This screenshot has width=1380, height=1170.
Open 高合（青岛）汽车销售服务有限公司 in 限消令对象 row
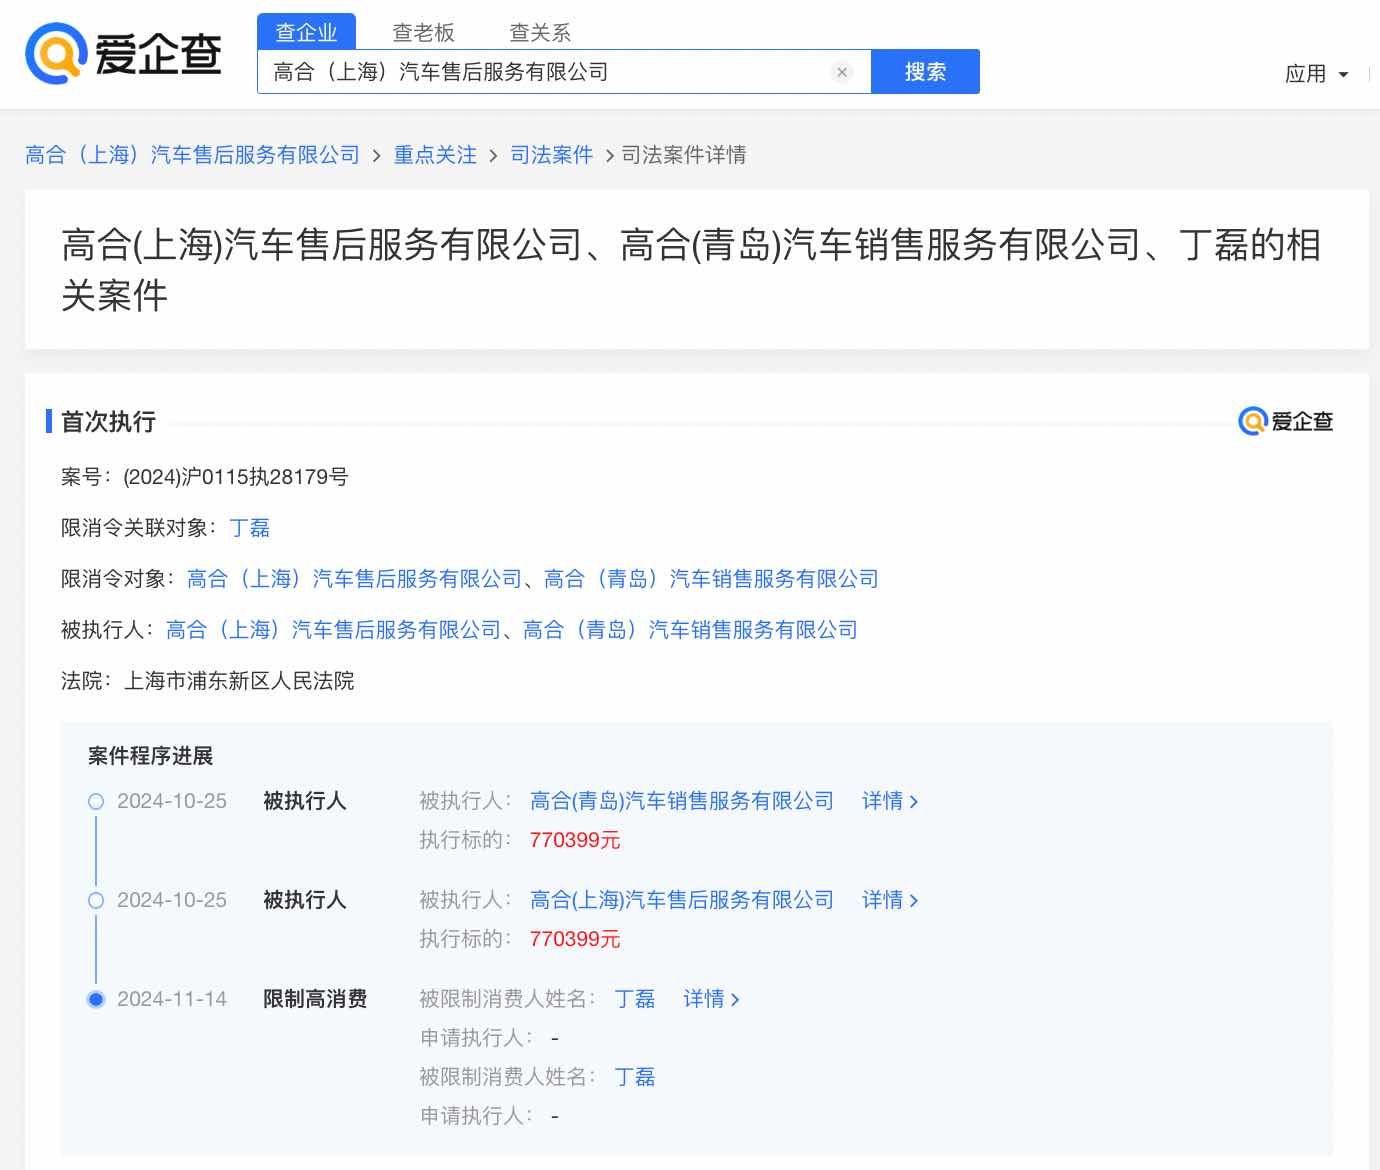pos(711,579)
